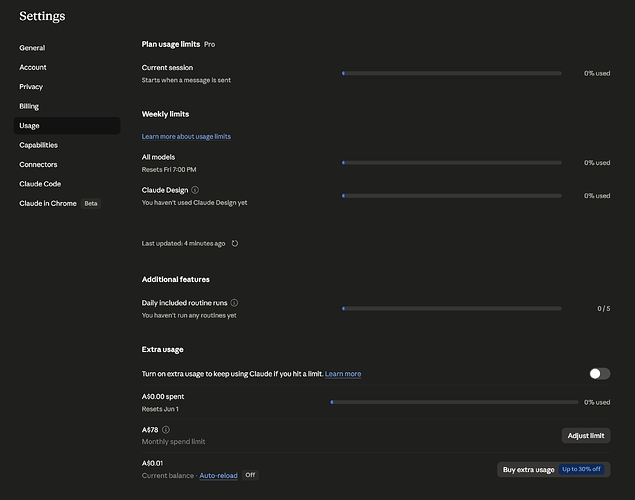Click the 'Last updated: 4 minutes ago' text
This screenshot has width=635, height=500.
coord(183,243)
